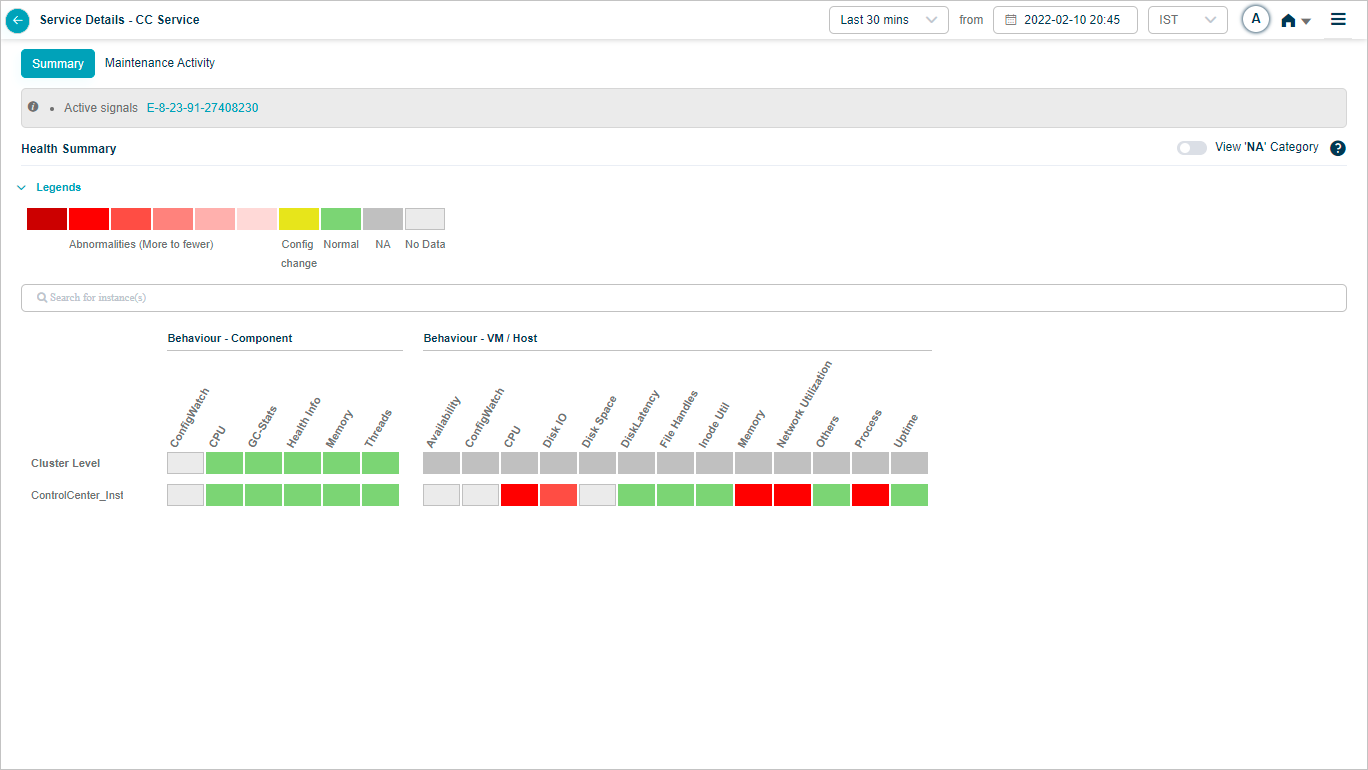Image resolution: width=1368 pixels, height=770 pixels.
Task: Click the home icon in header
Action: click(1289, 20)
